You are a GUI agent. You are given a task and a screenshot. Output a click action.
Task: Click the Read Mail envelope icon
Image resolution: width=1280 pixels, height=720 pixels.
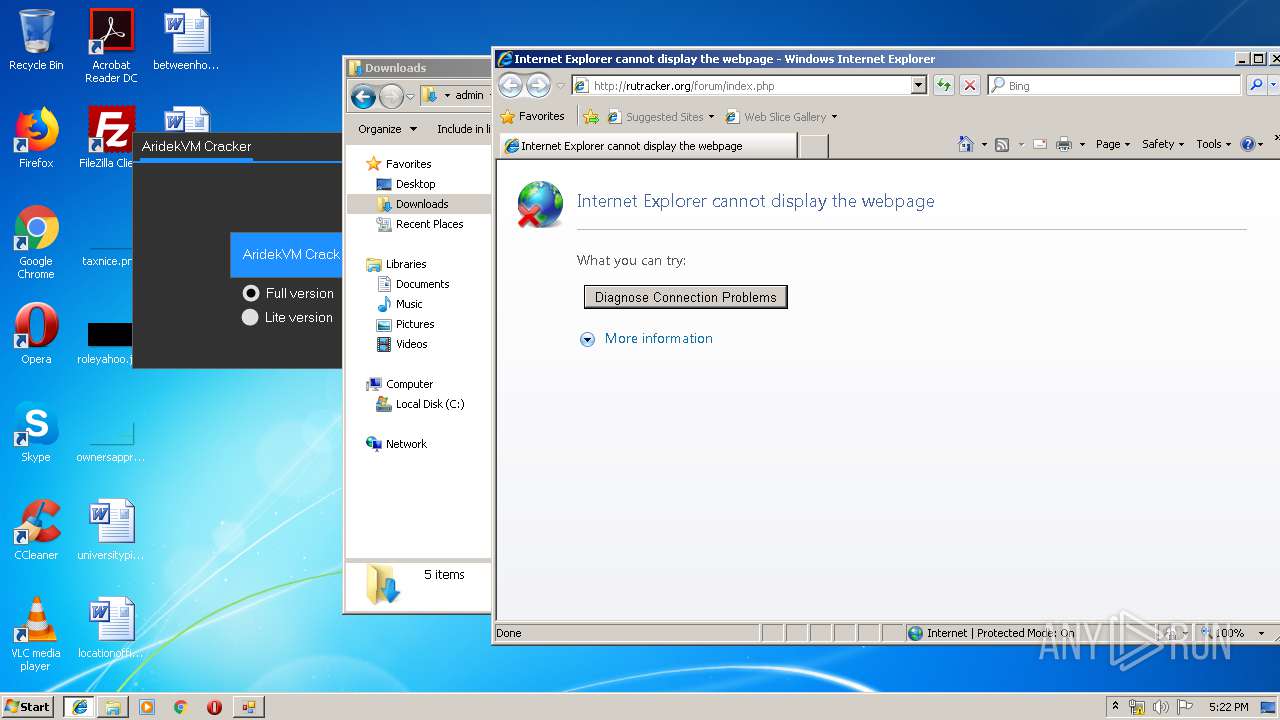click(x=1040, y=144)
